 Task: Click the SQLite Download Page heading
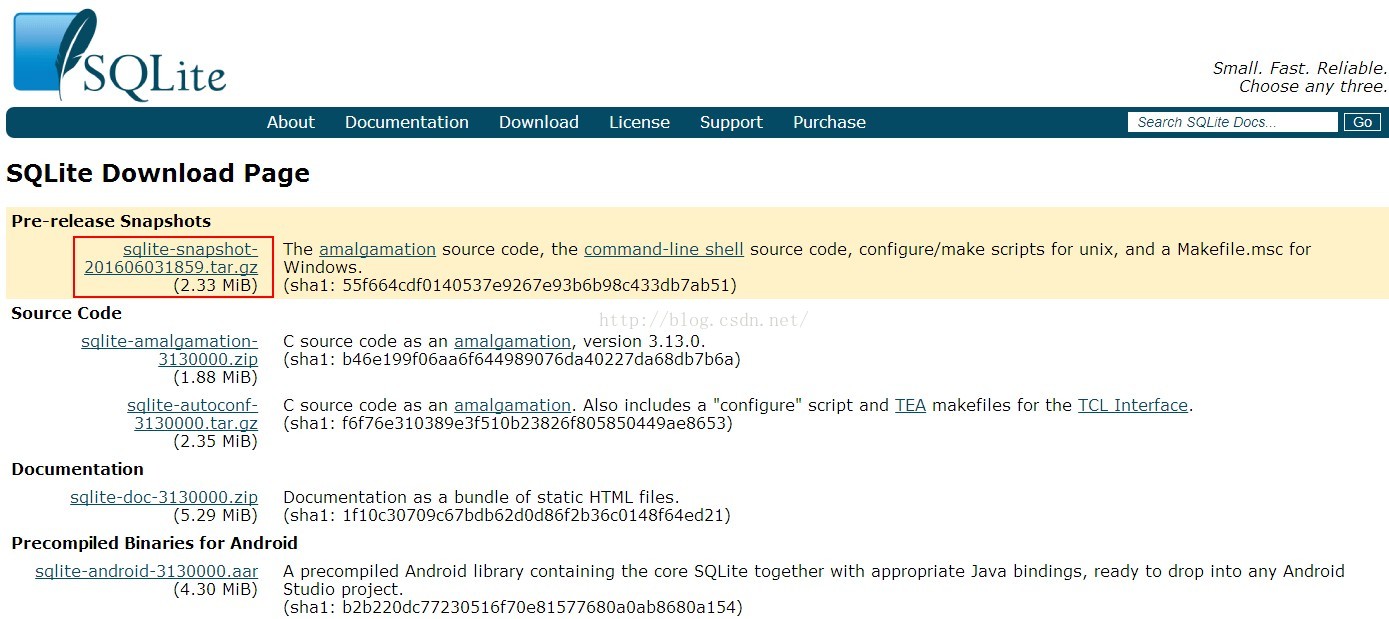[158, 173]
